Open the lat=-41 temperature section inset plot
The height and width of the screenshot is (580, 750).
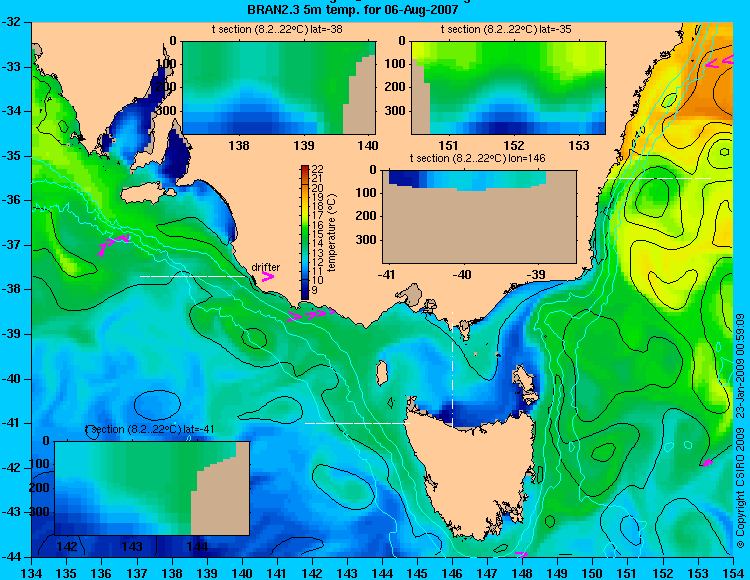pyautogui.click(x=152, y=488)
